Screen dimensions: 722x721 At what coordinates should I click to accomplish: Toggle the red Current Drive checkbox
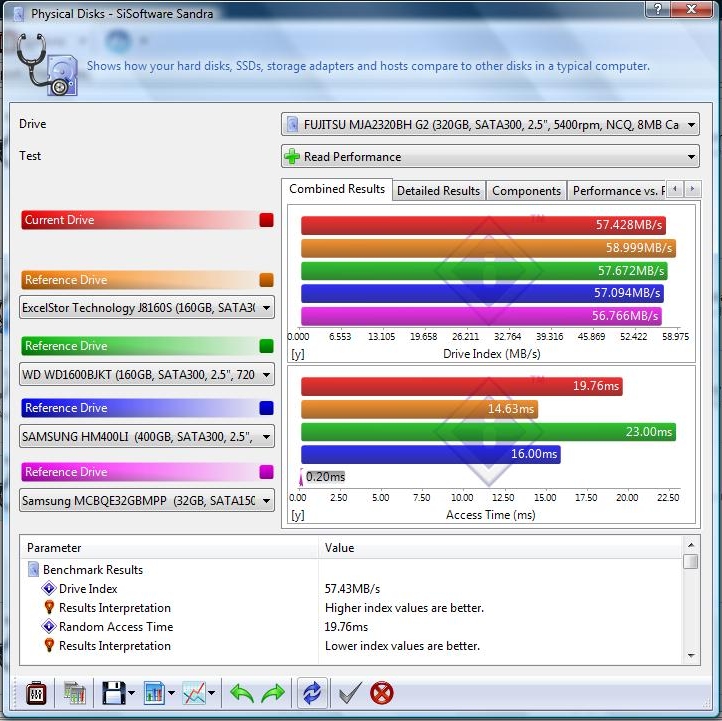coord(266,220)
